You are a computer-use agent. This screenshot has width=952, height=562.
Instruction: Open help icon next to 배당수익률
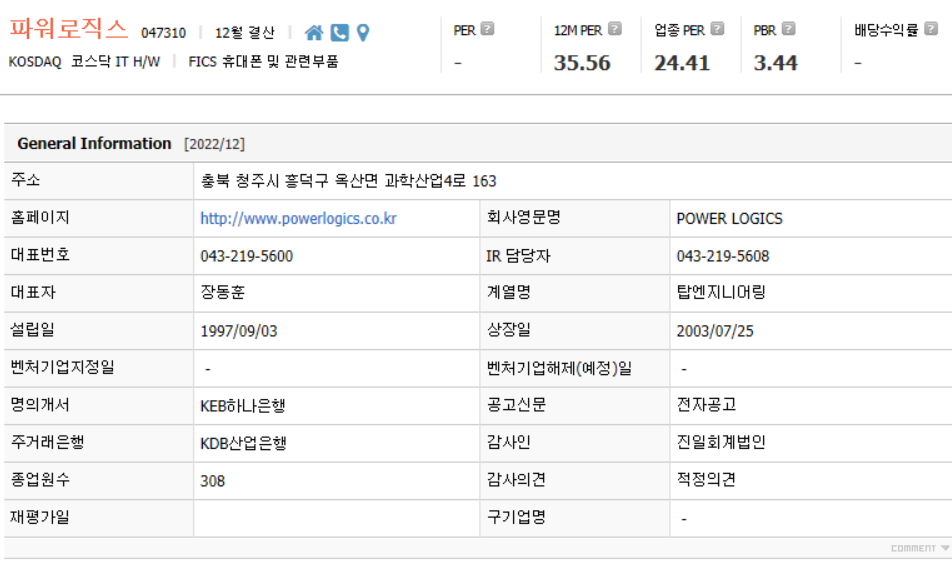(x=931, y=29)
